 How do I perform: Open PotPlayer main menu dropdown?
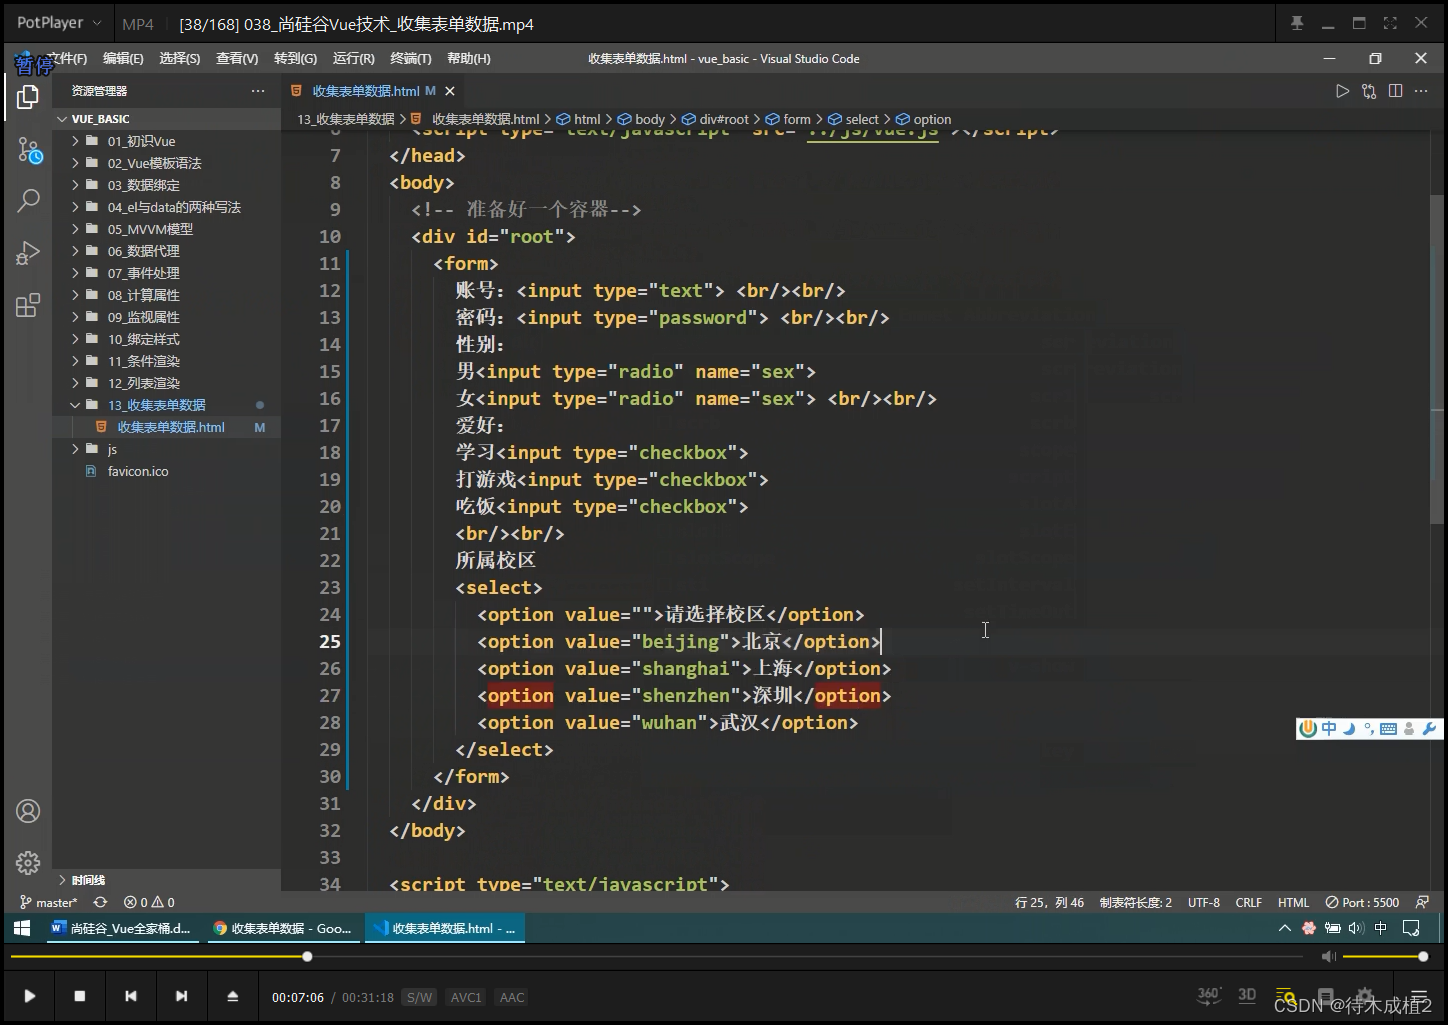(x=59, y=23)
